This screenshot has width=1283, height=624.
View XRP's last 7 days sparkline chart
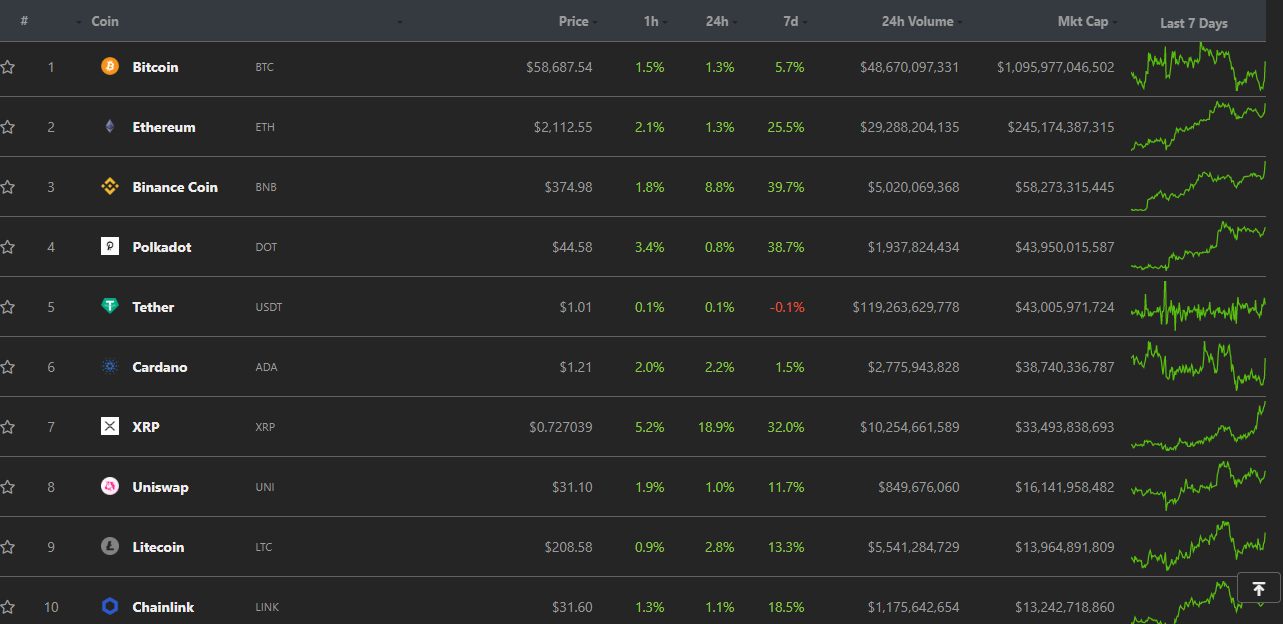[x=1198, y=427]
